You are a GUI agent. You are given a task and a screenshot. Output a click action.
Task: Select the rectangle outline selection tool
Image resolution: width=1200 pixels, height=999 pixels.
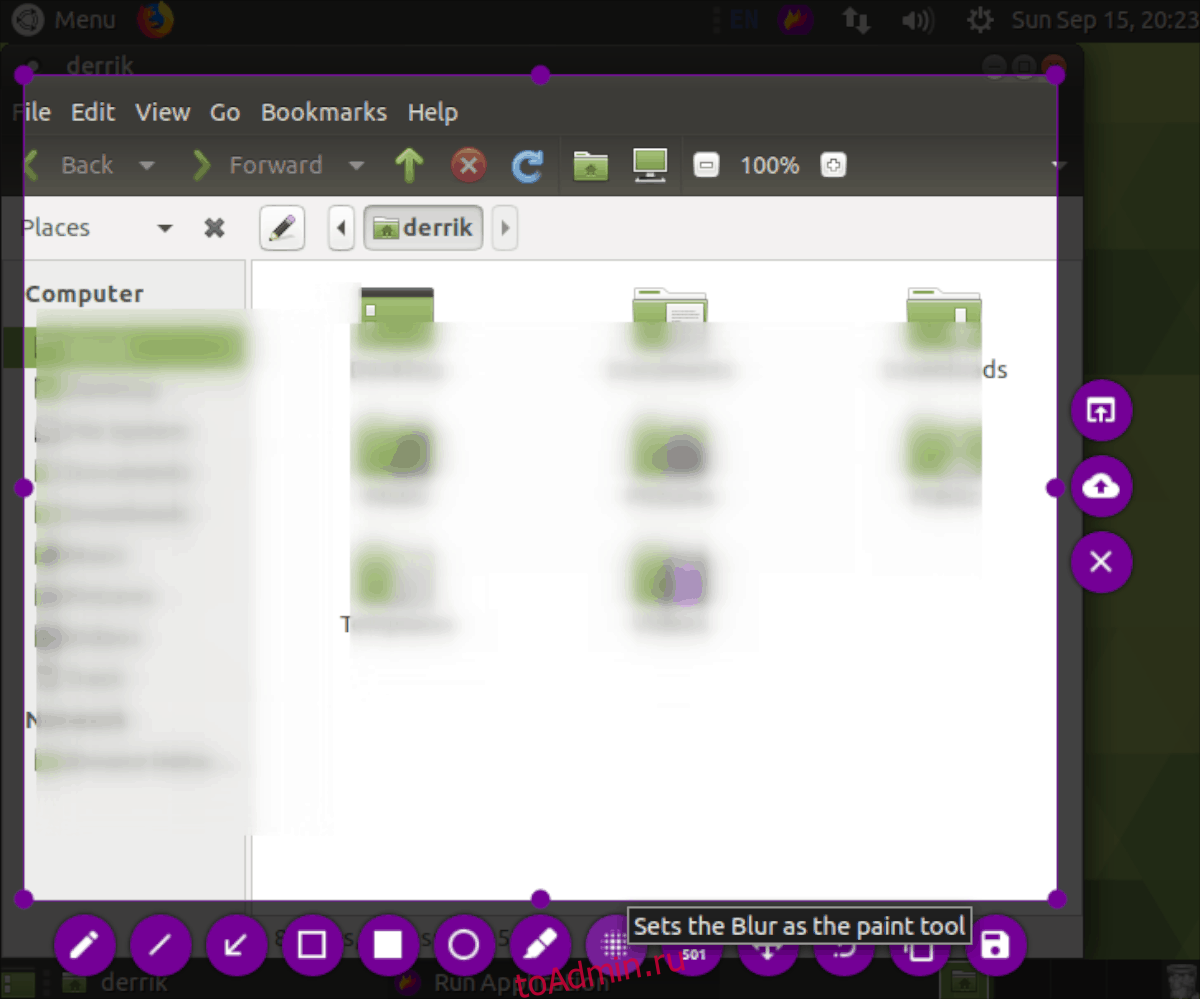tap(312, 945)
